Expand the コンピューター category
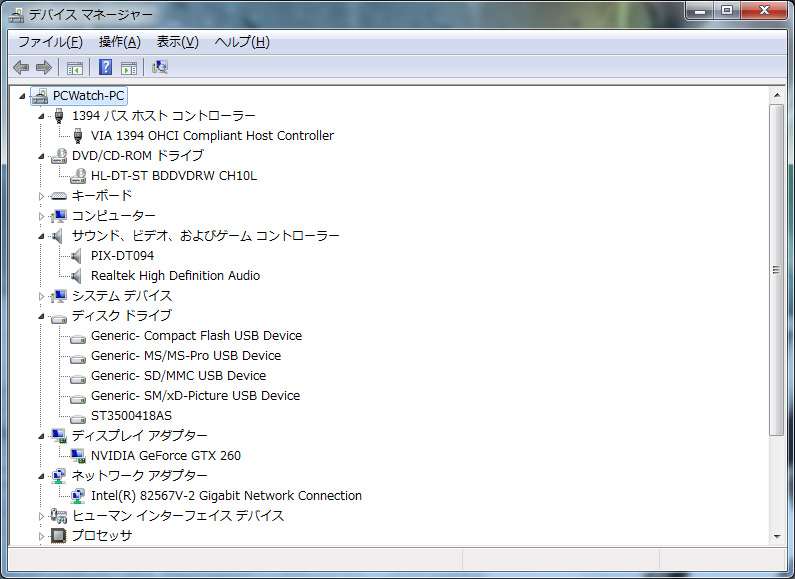Screen dimensions: 795x579 pos(42,216)
